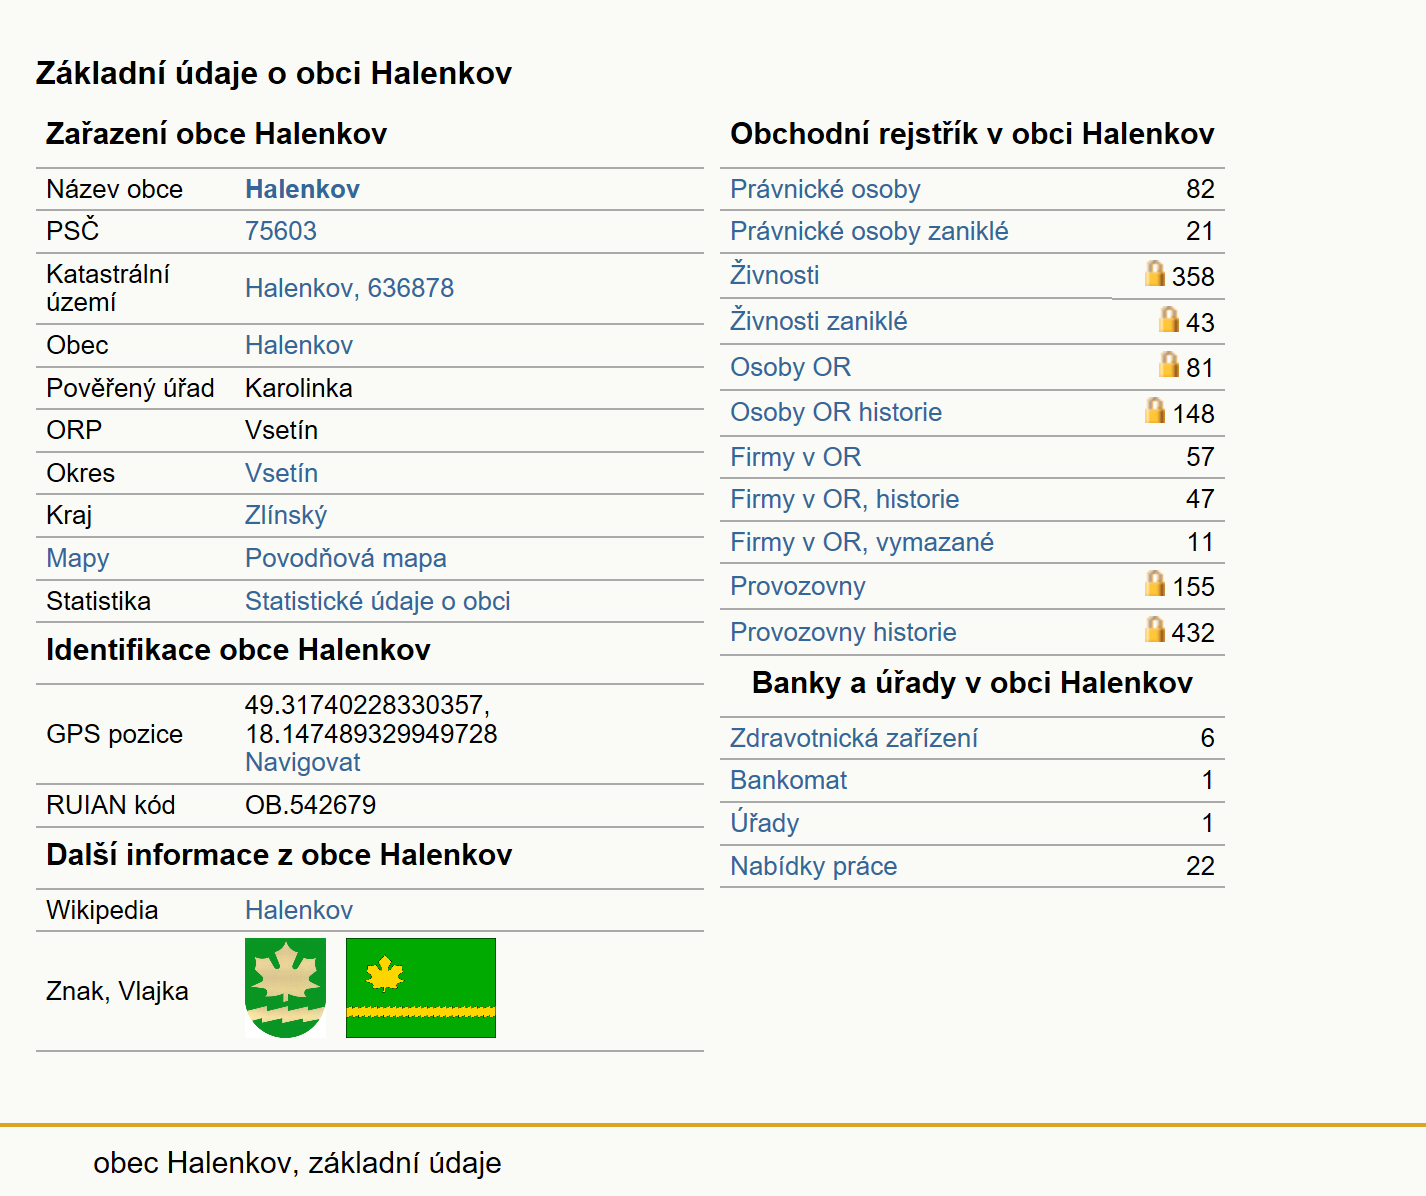
Task: Open the Bankomat link
Action: pyautogui.click(x=788, y=780)
